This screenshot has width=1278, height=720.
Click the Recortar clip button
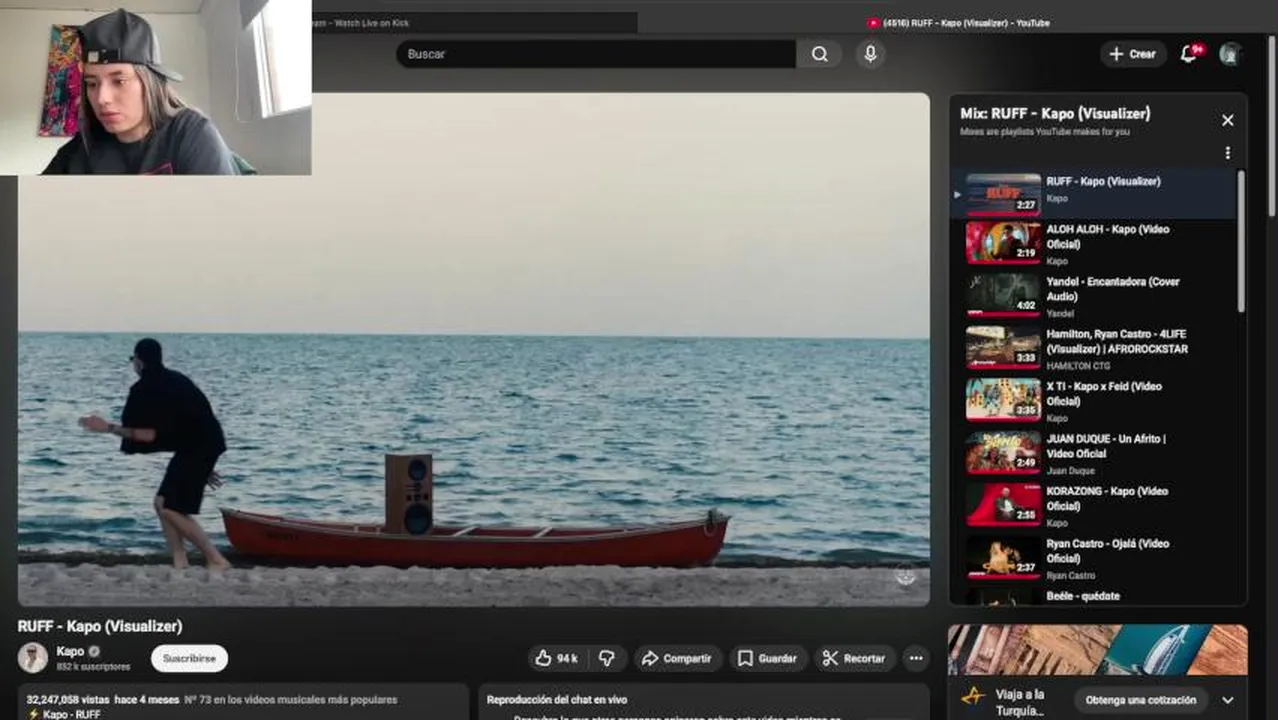[x=854, y=658]
